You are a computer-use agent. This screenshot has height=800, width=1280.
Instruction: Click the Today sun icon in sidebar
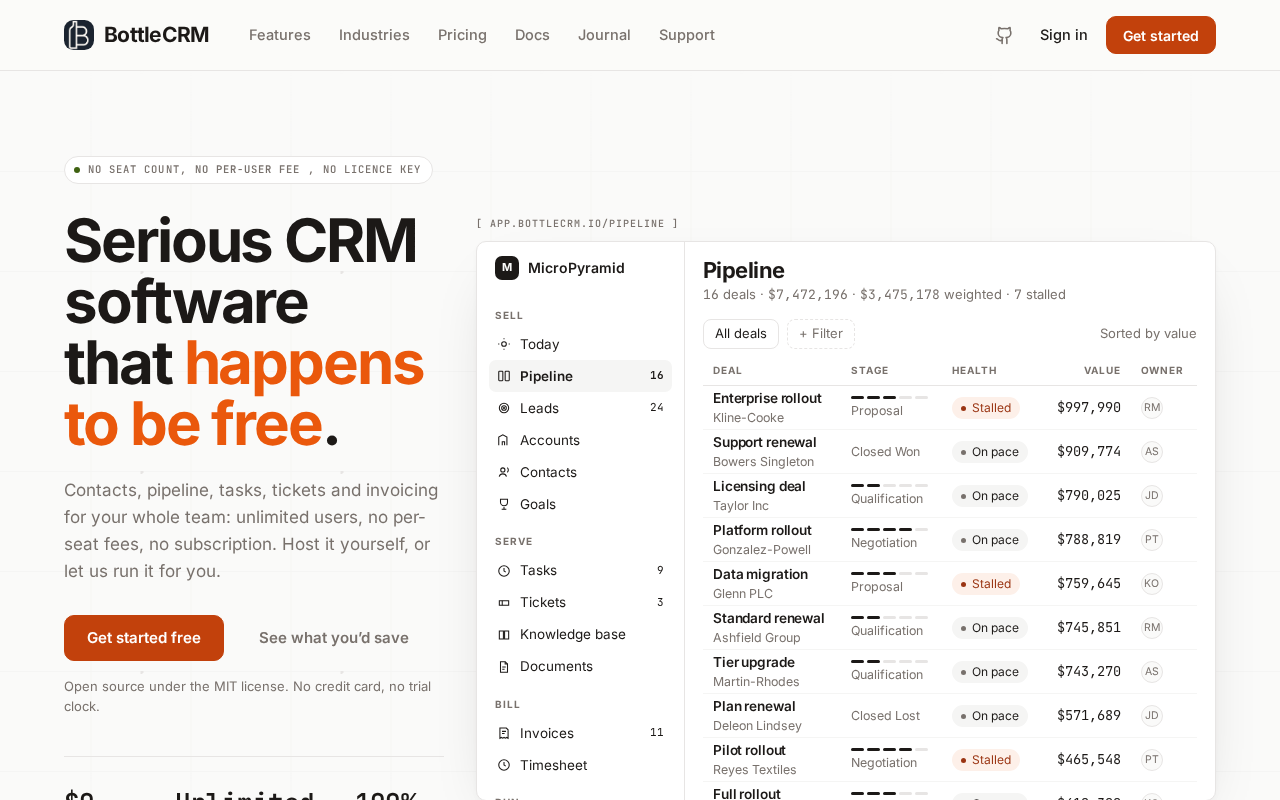[x=504, y=344]
